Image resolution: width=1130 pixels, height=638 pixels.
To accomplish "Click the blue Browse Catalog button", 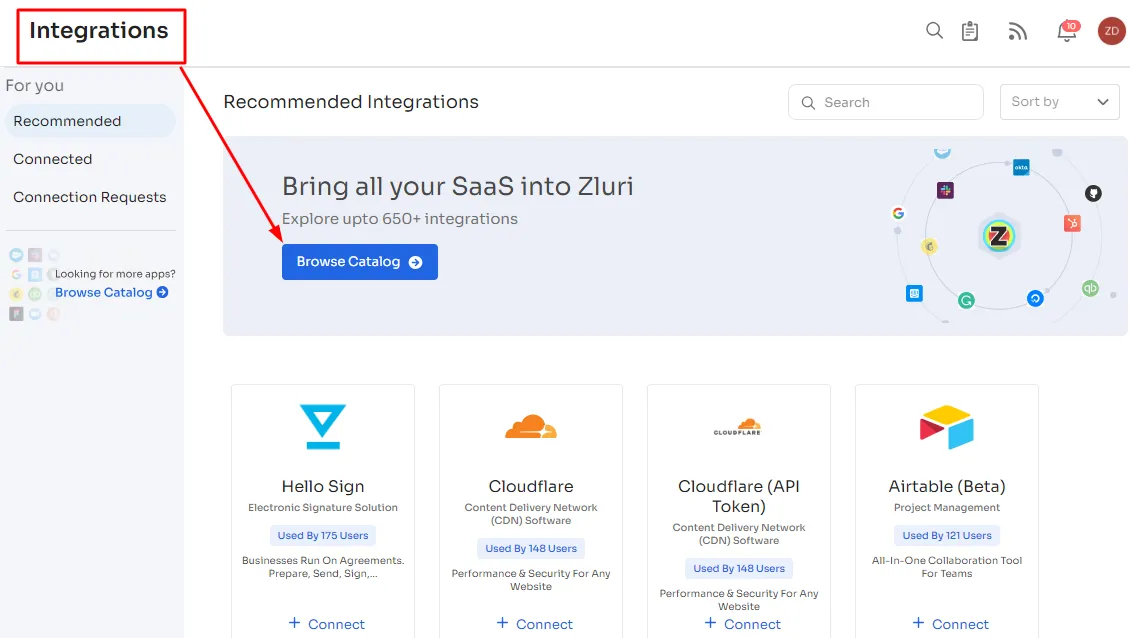I will click(360, 262).
